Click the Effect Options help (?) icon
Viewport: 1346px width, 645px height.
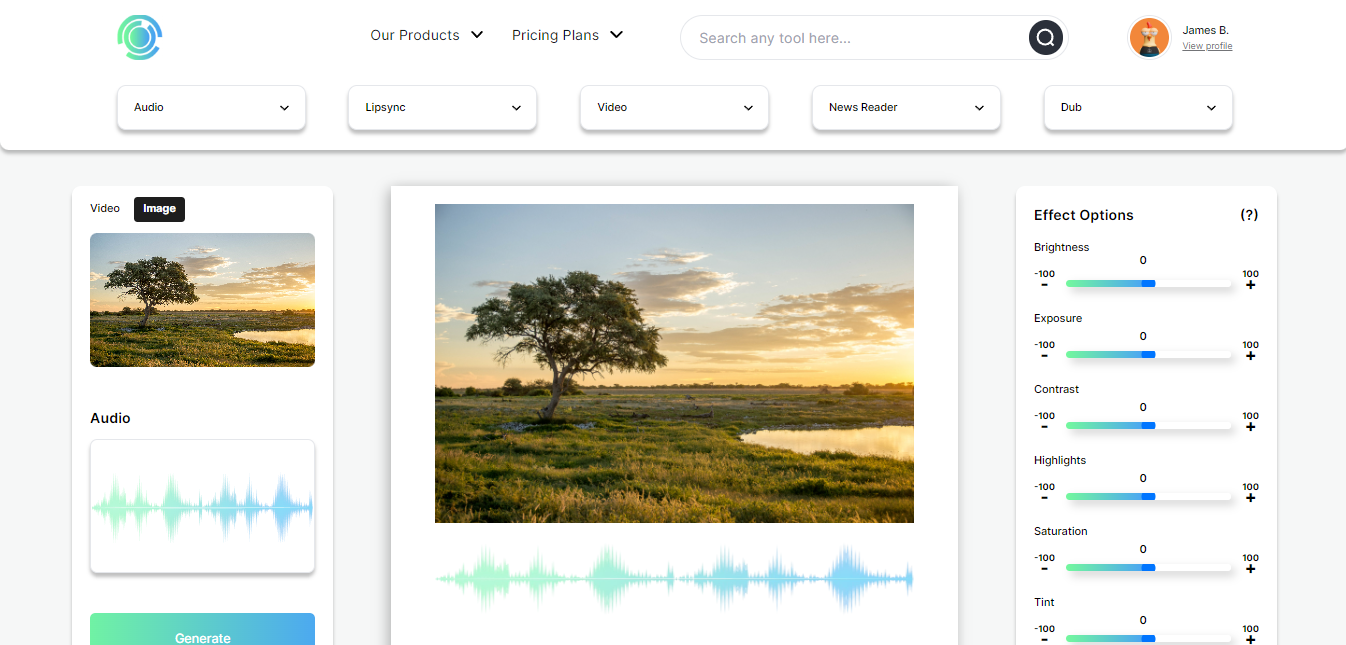(1248, 215)
